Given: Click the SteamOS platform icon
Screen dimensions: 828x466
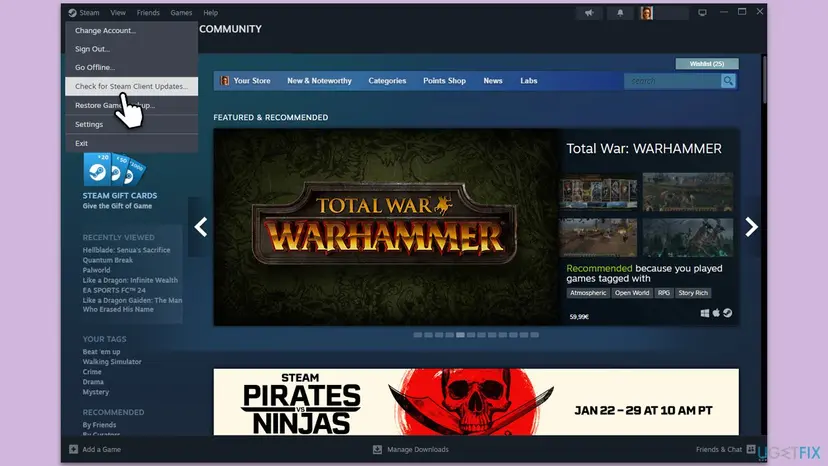Looking at the screenshot, I should point(728,313).
